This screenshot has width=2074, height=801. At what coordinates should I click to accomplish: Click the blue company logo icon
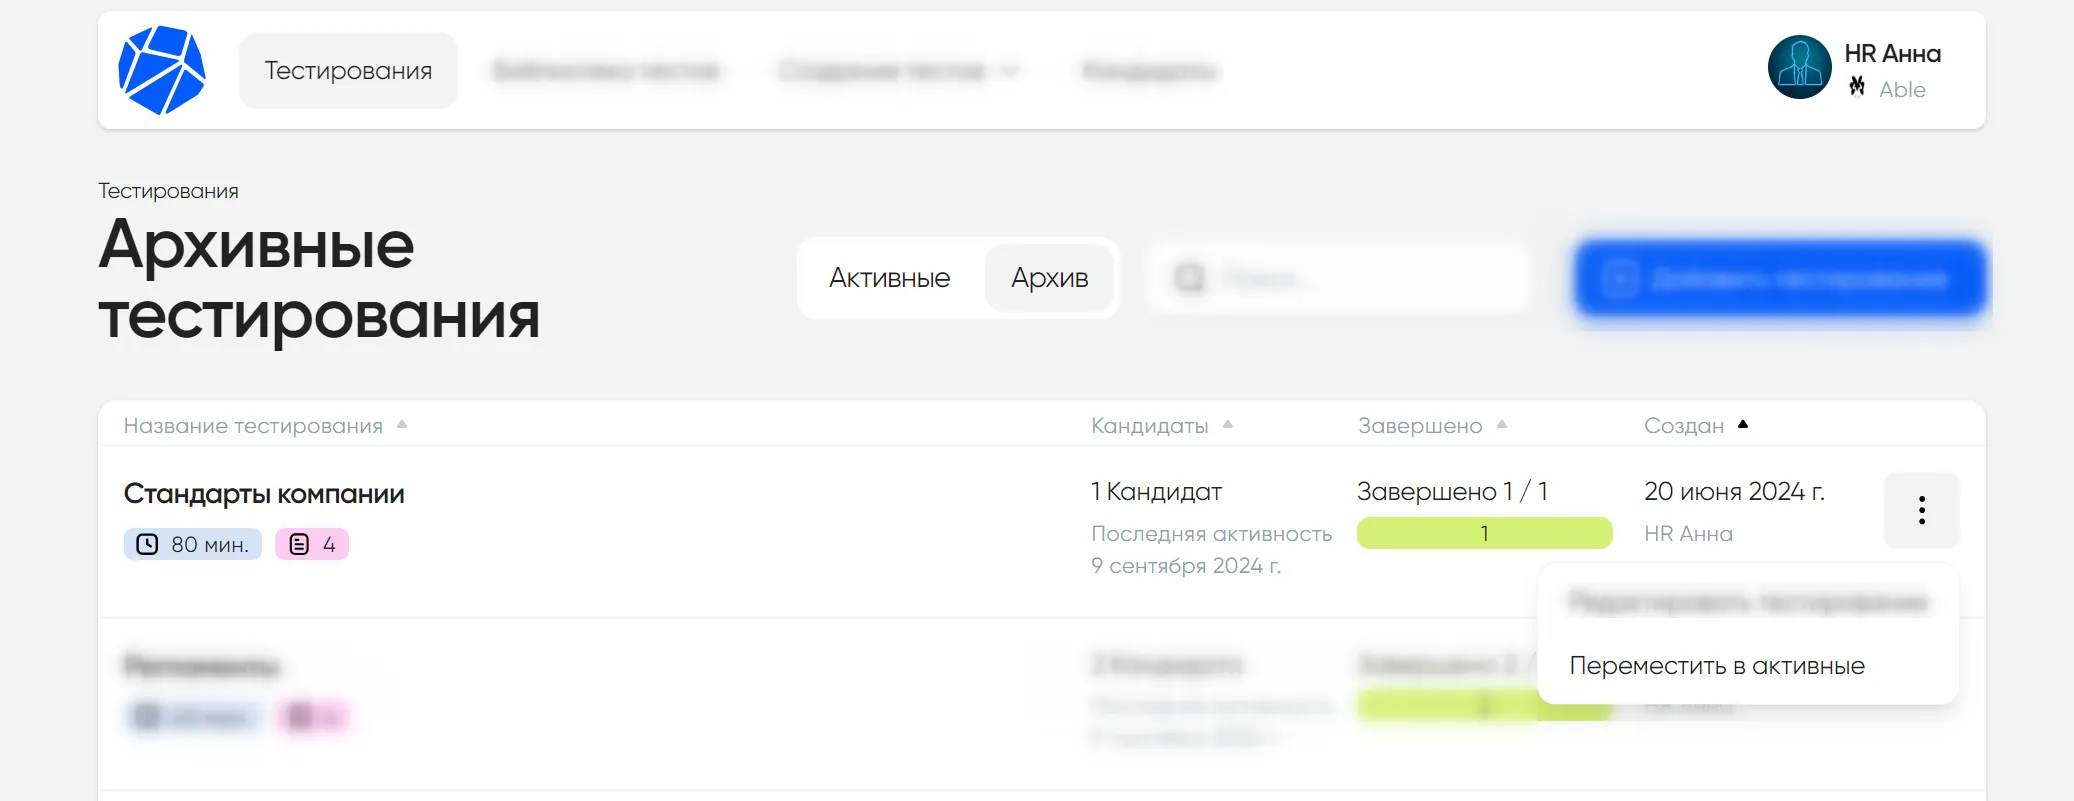pyautogui.click(x=162, y=70)
